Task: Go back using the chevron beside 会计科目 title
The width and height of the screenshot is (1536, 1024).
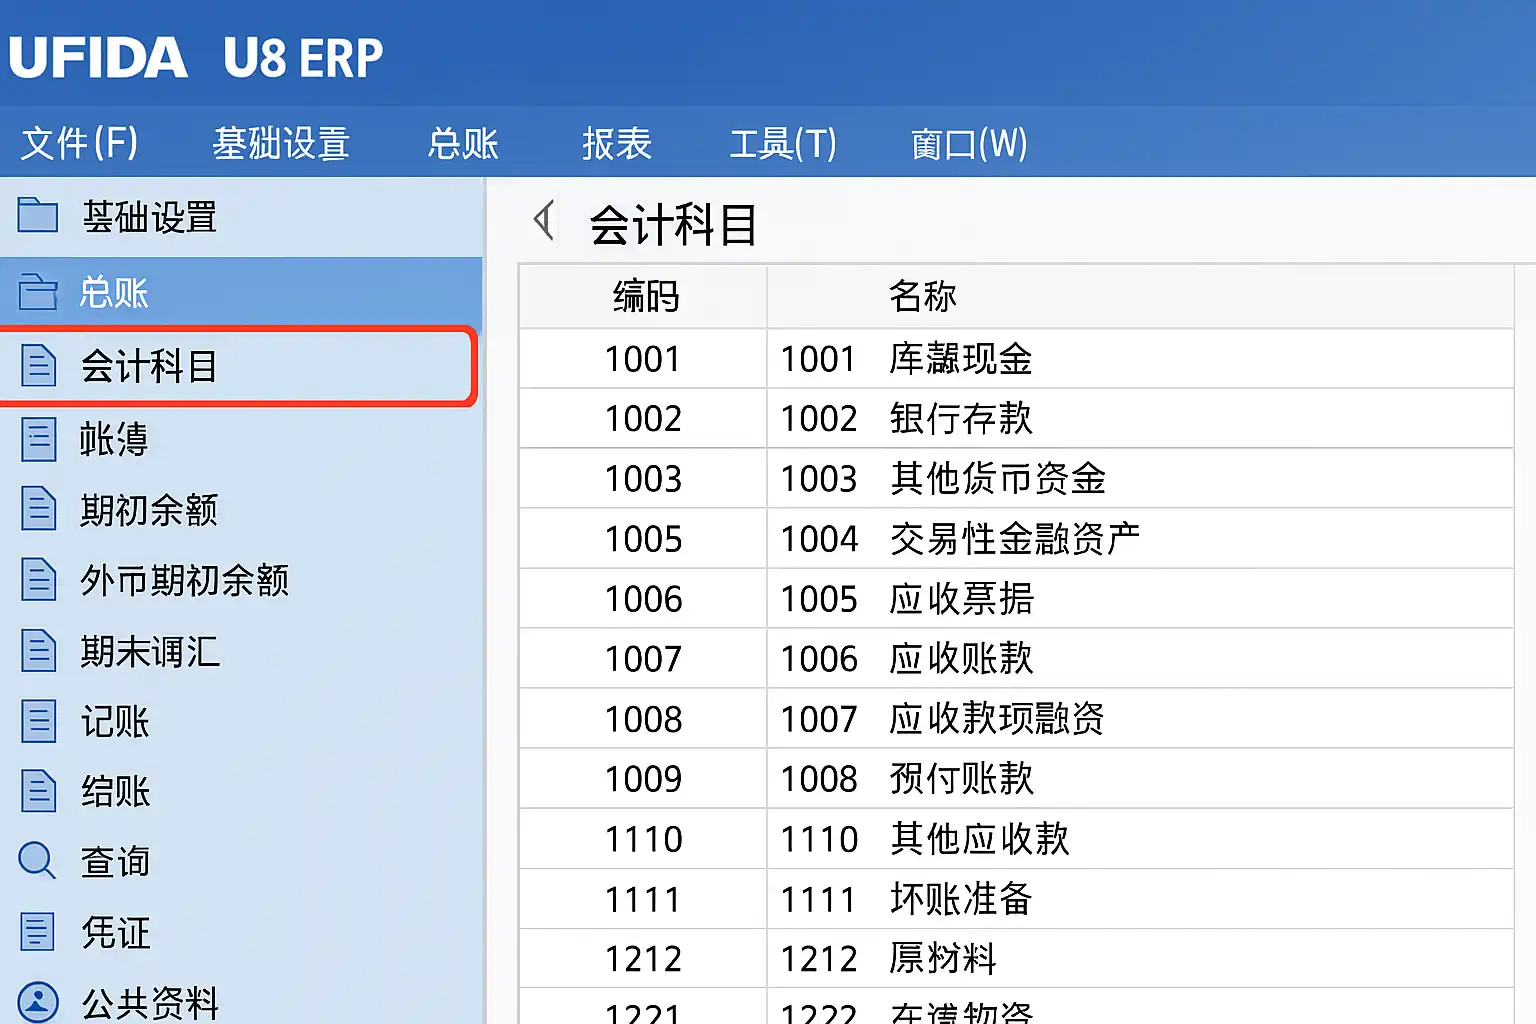Action: pyautogui.click(x=544, y=221)
